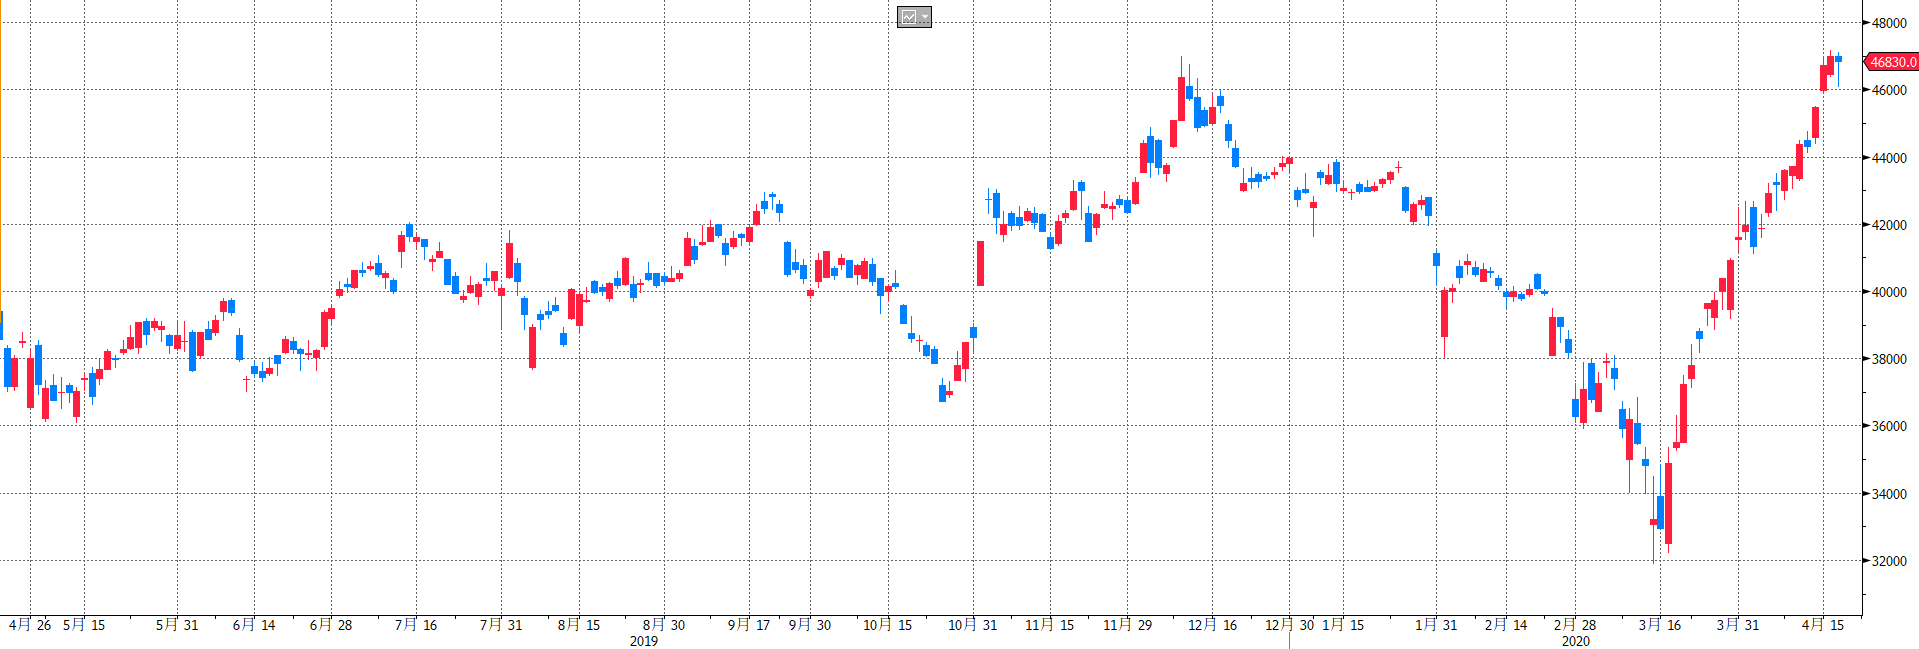Click the 32000 price axis label
The image size is (1919, 649).
tap(1889, 561)
